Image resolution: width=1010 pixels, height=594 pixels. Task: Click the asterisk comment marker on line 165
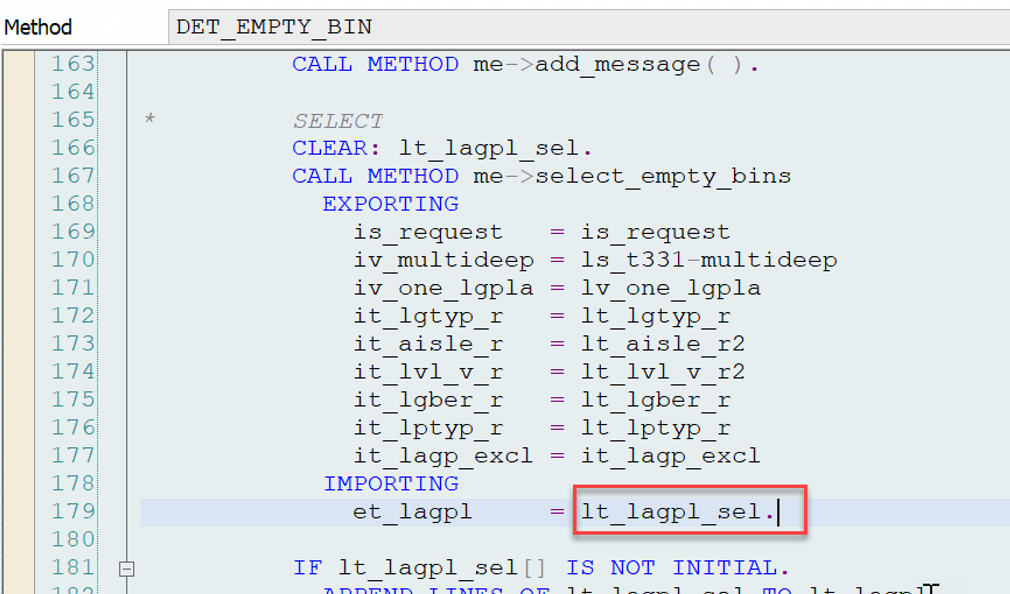[x=149, y=119]
